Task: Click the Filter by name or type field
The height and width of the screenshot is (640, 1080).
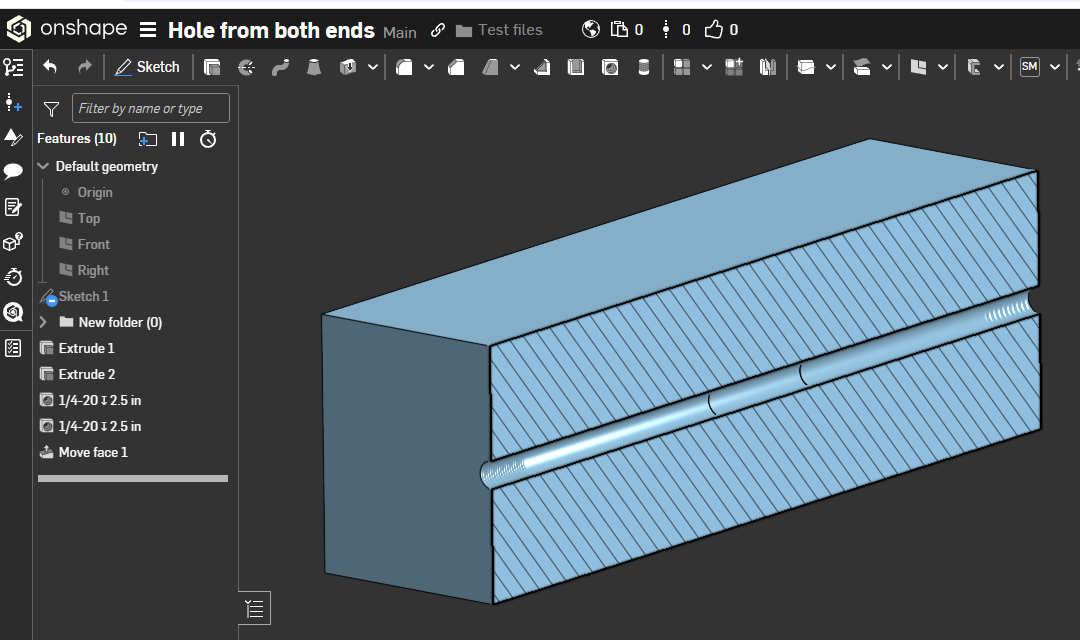Action: point(151,108)
